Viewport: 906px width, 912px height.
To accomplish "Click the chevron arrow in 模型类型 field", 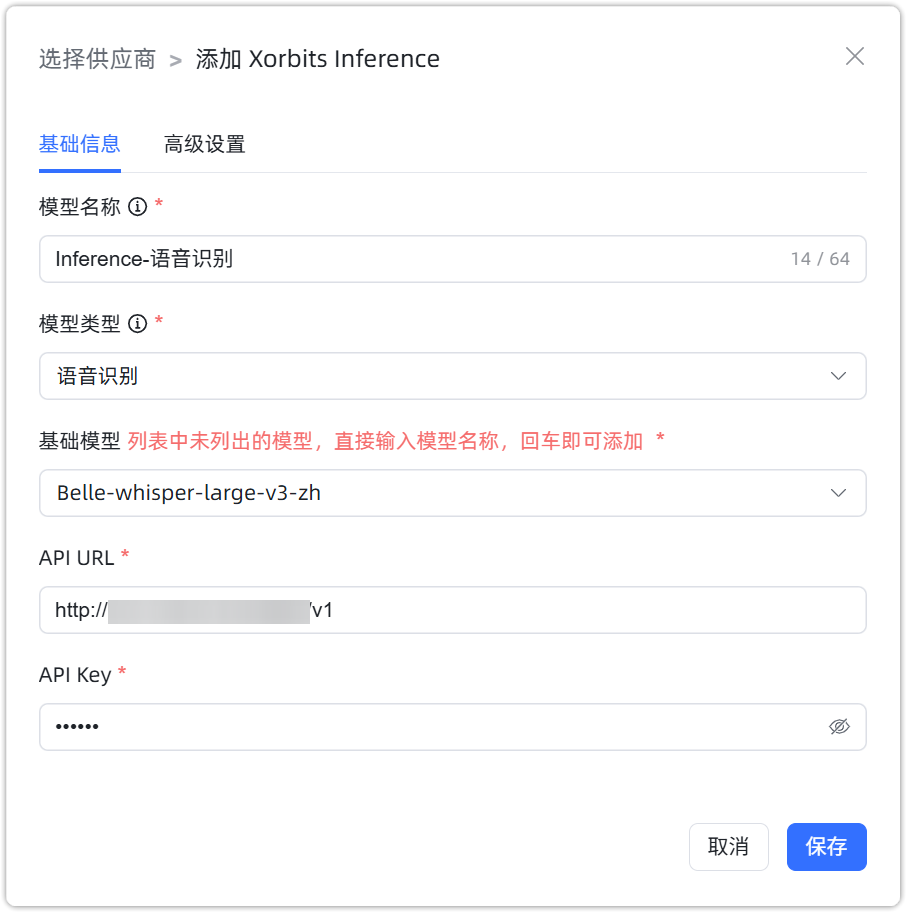I will point(839,376).
